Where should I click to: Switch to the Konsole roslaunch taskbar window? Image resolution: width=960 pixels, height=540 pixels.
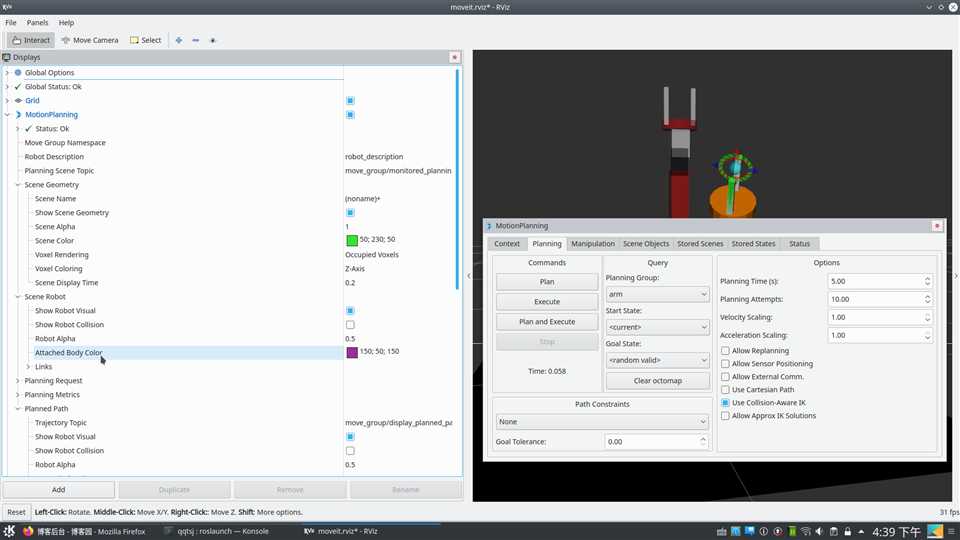pyautogui.click(x=217, y=531)
